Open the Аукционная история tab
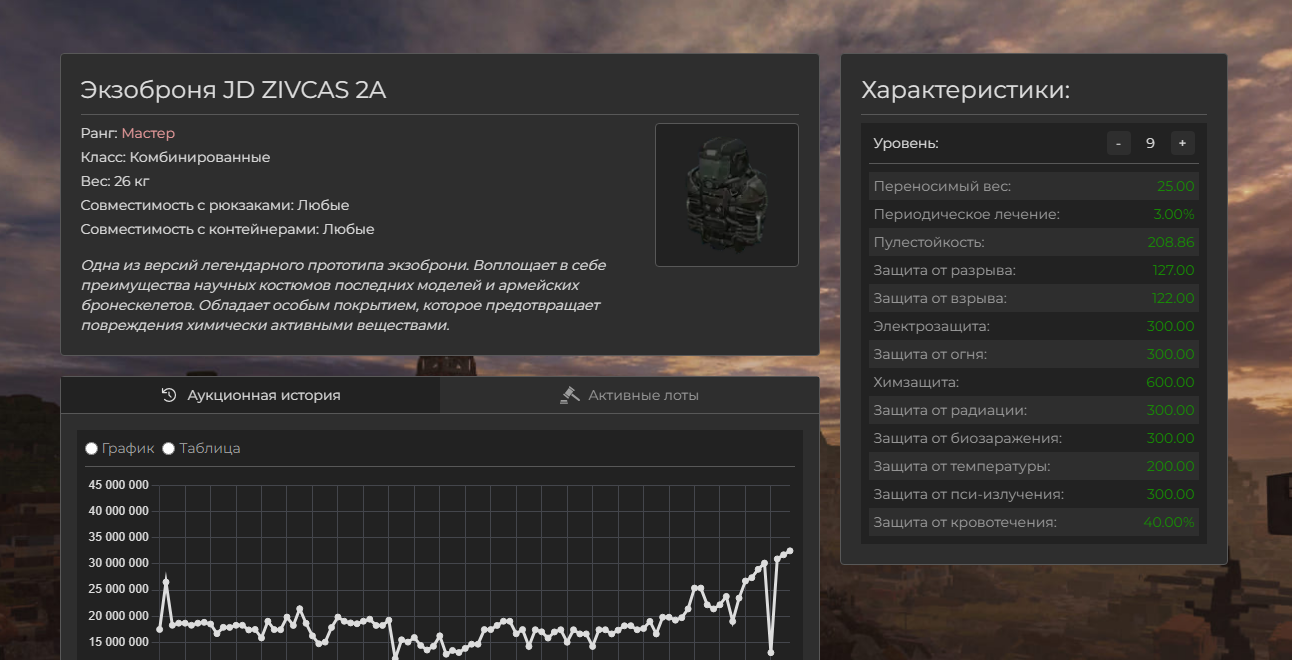 [x=250, y=395]
